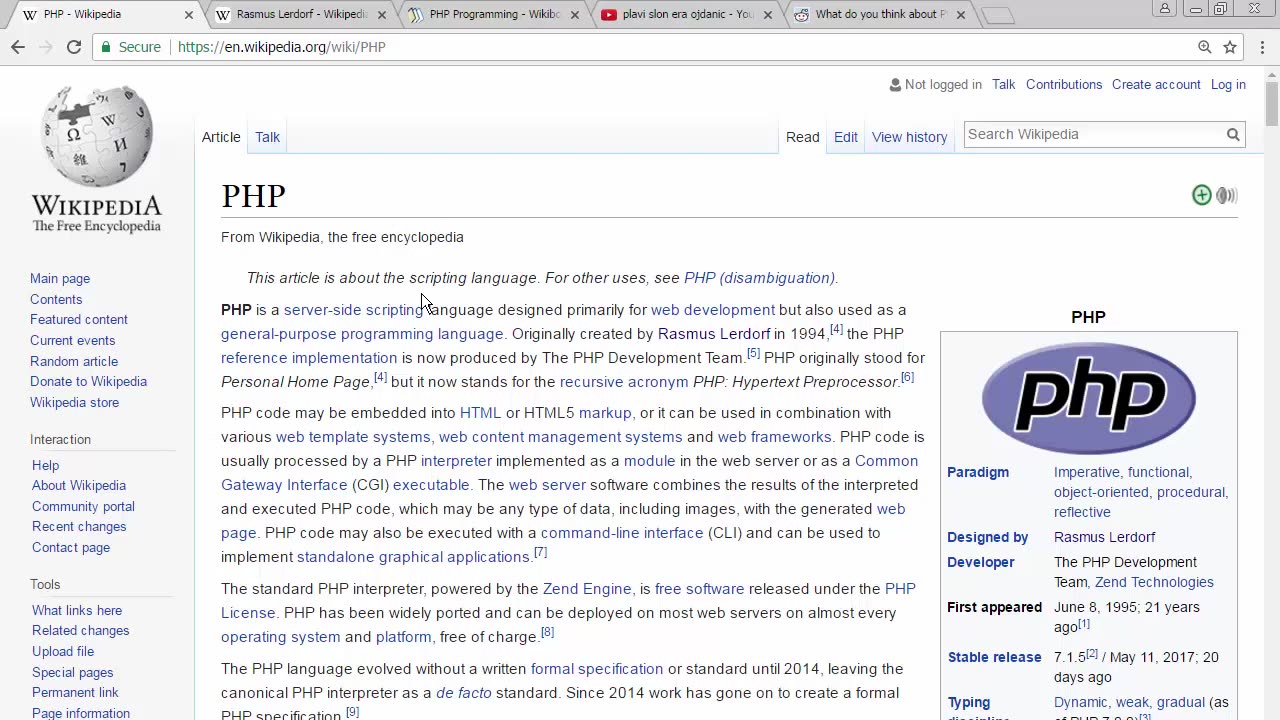Image resolution: width=1280 pixels, height=720 pixels.
Task: Close the Rasmus Lerdorf tab
Action: click(x=382, y=15)
